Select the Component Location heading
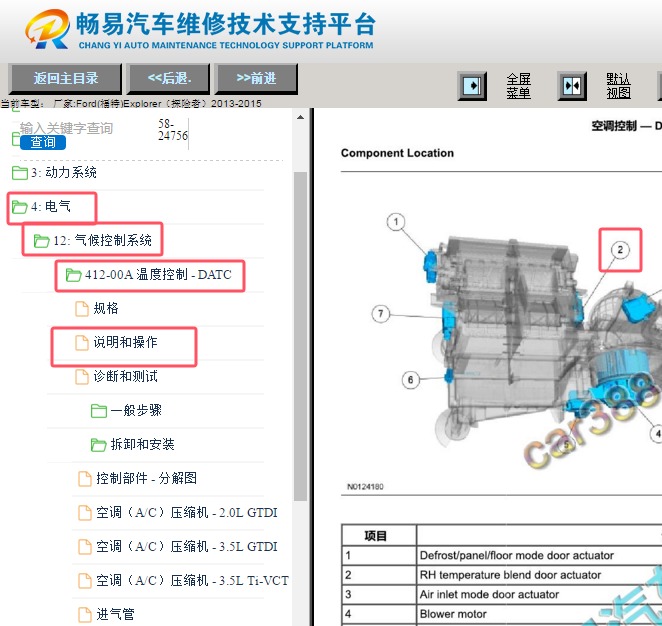 397,153
